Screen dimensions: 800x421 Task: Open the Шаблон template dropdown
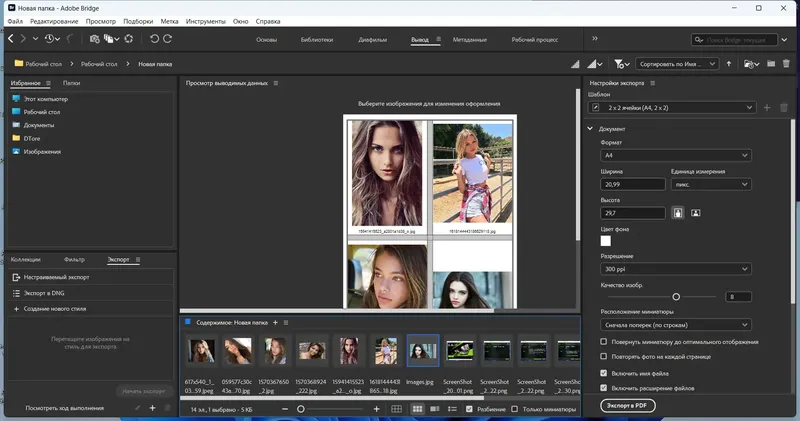672,107
